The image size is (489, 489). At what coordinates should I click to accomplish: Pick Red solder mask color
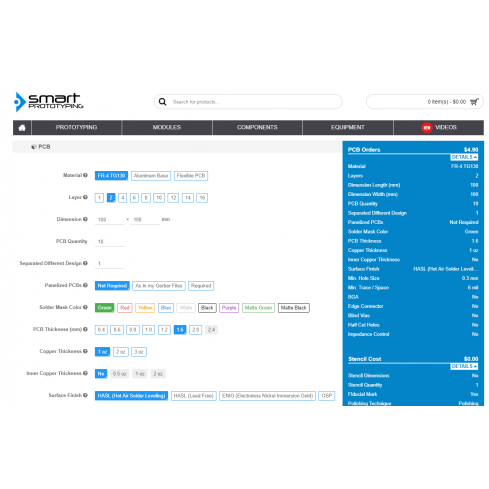click(x=125, y=308)
